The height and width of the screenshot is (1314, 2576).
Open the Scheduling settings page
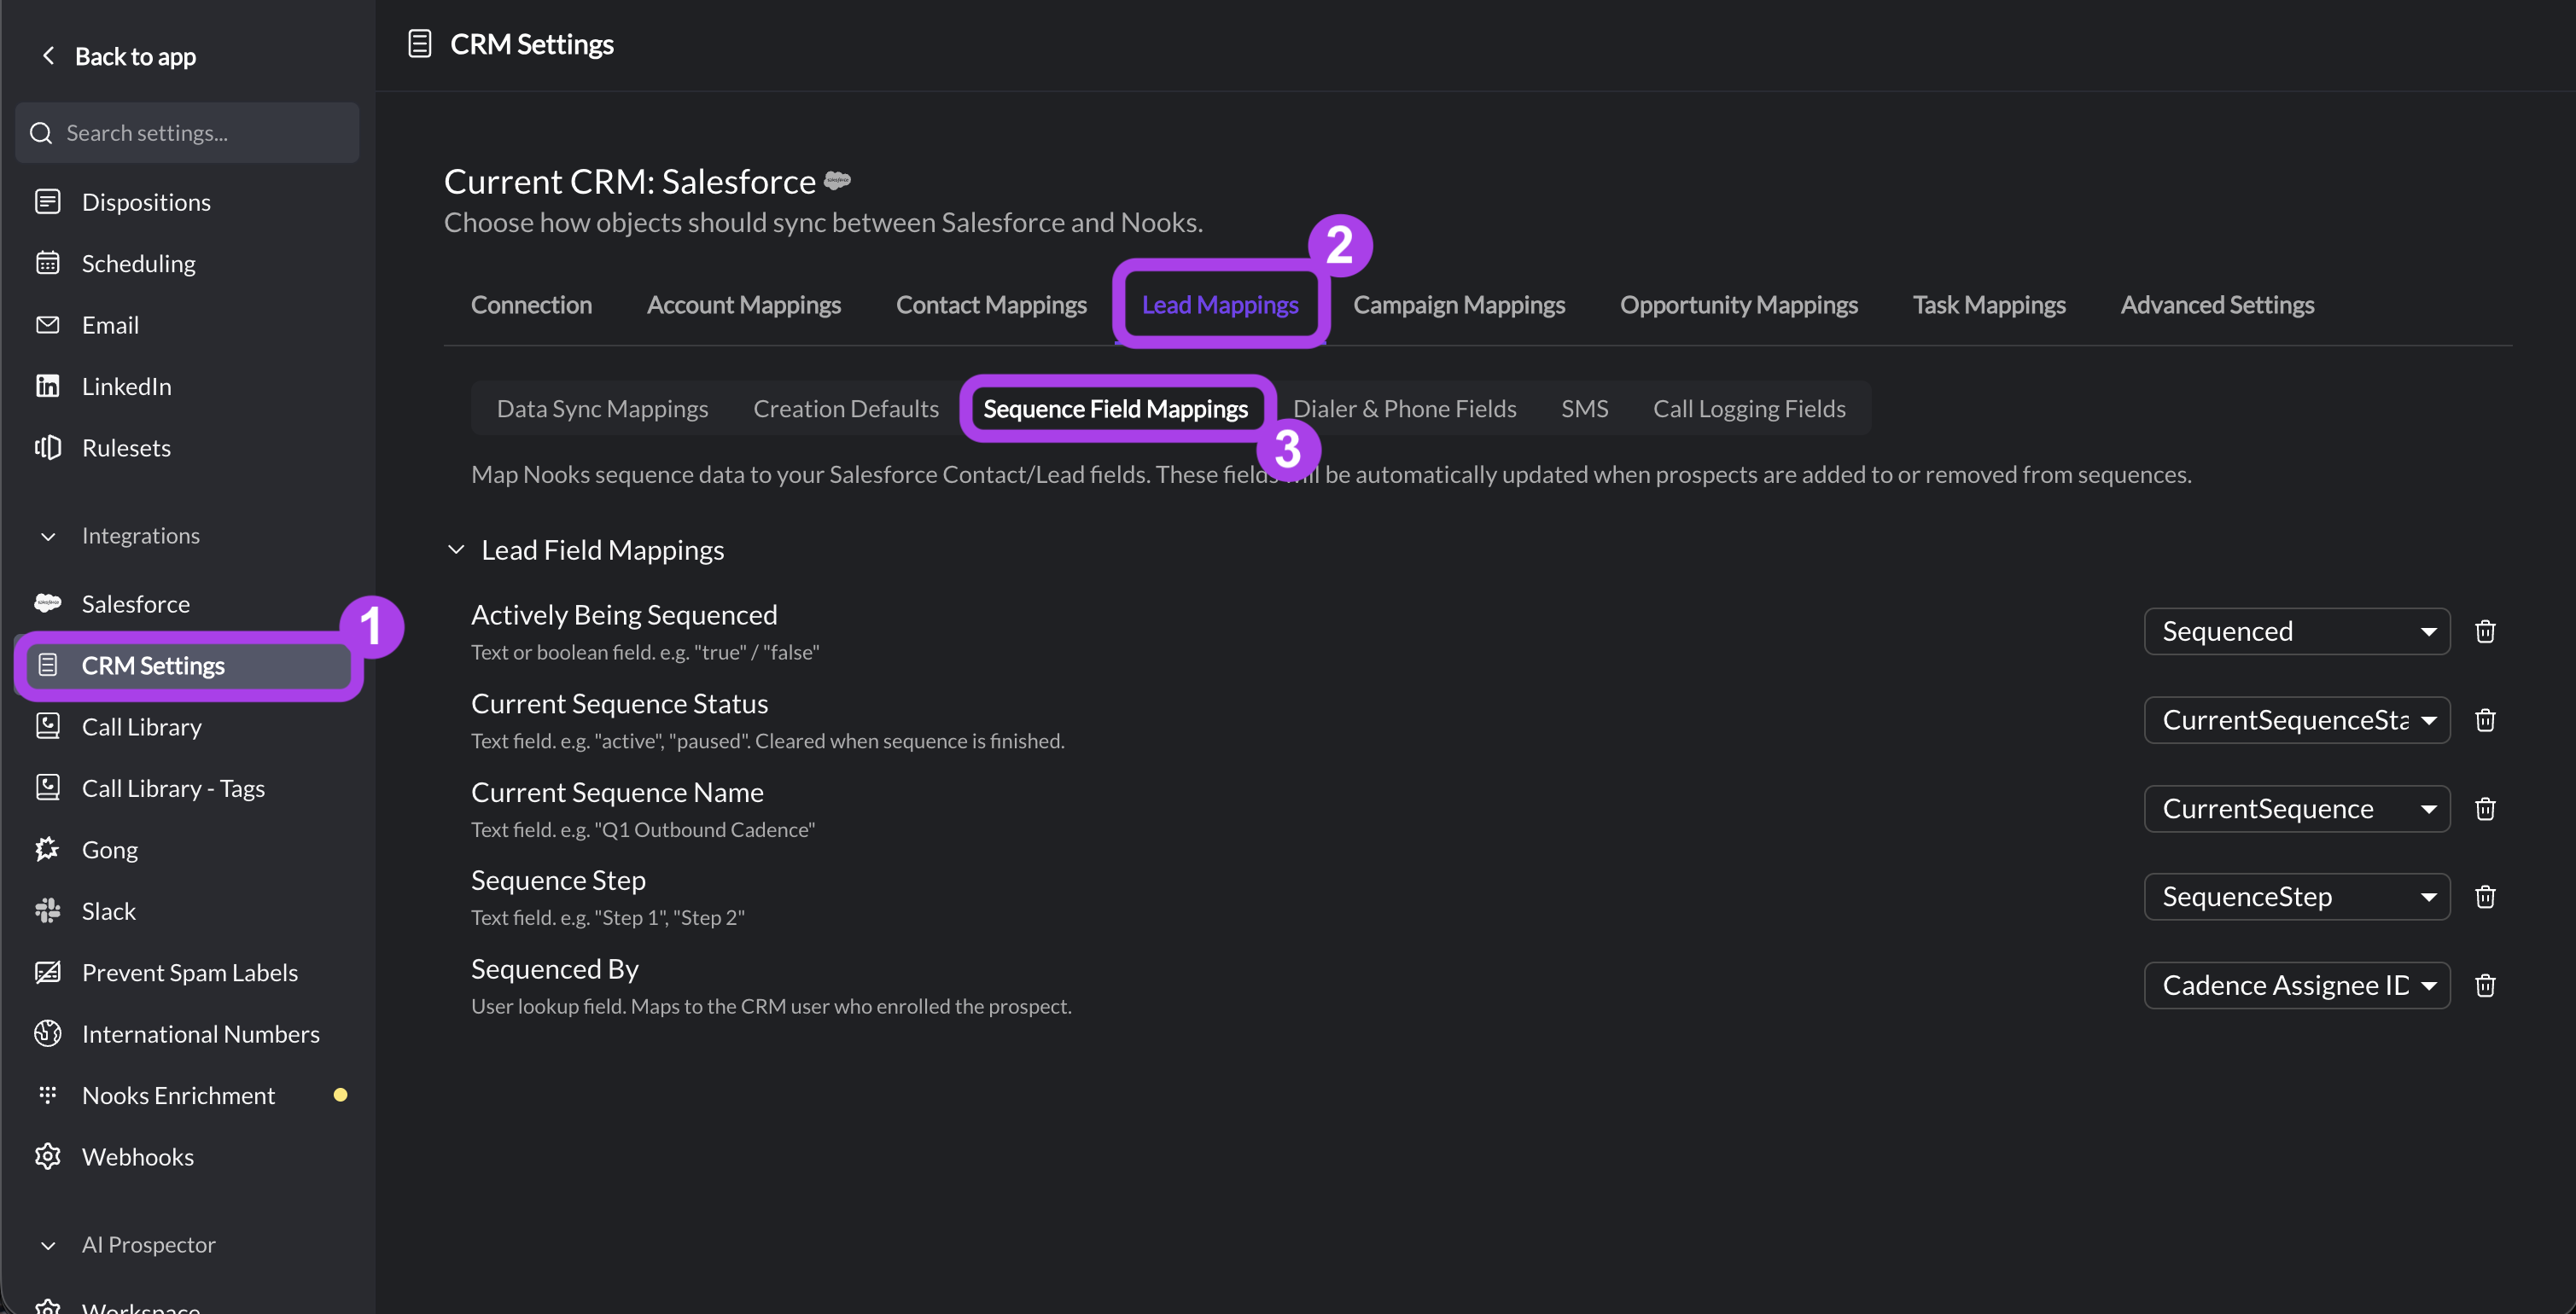pos(138,263)
